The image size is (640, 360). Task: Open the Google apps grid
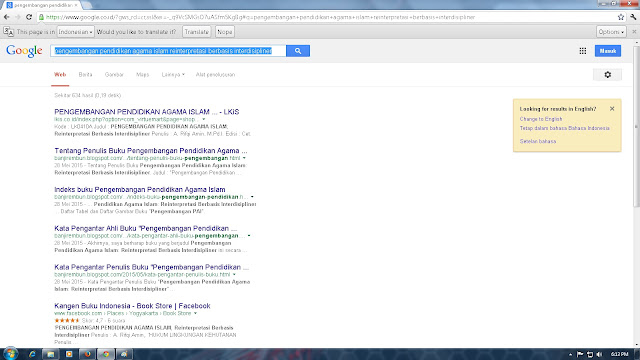[582, 51]
